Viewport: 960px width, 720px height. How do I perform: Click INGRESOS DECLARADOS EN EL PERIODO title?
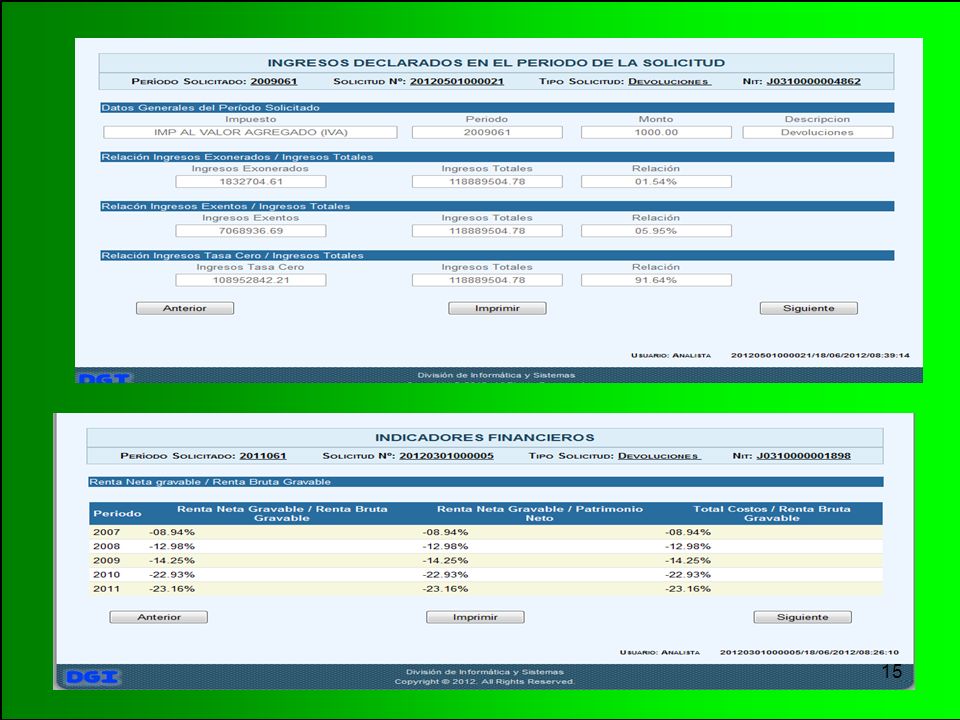(496, 62)
